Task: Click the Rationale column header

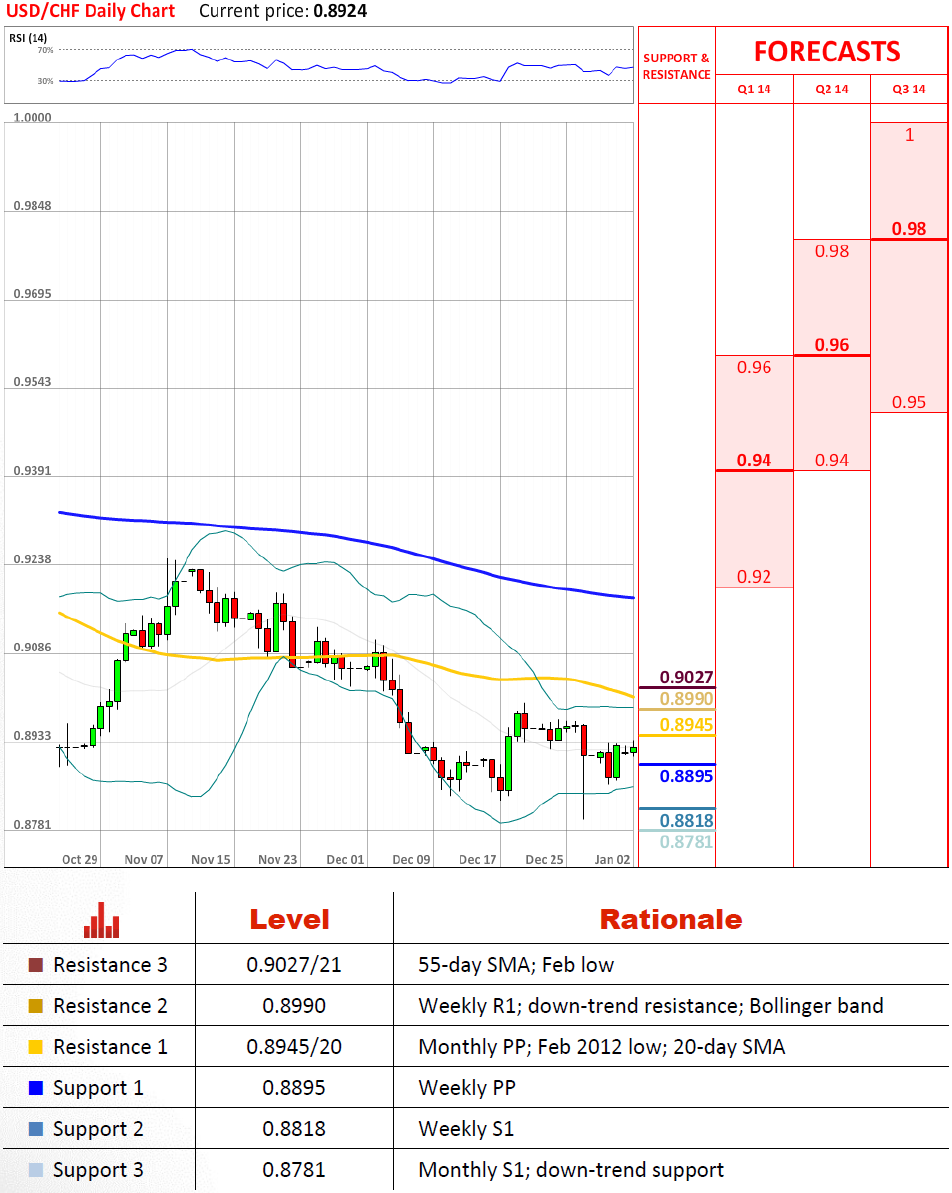Action: point(670,920)
